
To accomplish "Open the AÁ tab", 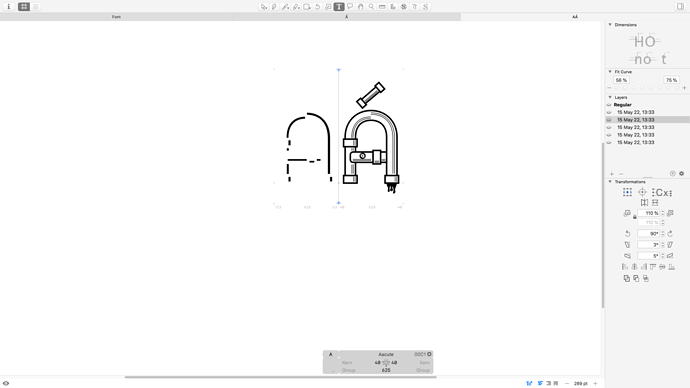I will [575, 17].
